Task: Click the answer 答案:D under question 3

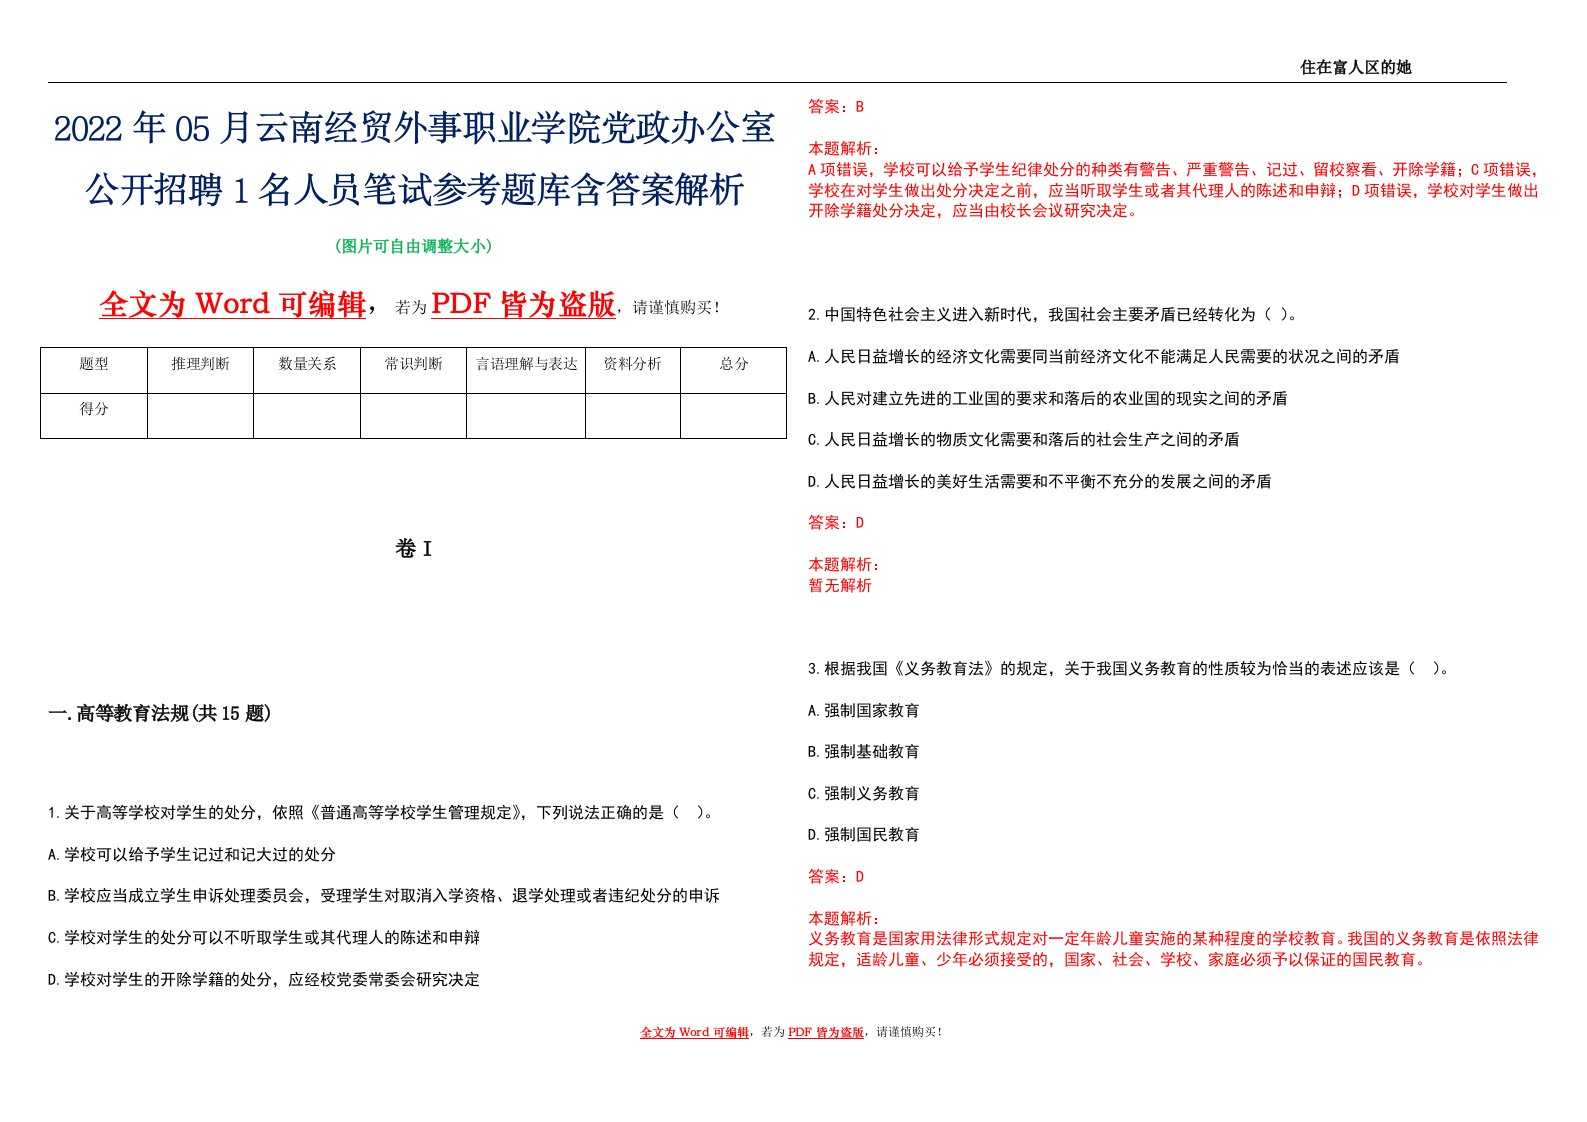Action: click(836, 877)
